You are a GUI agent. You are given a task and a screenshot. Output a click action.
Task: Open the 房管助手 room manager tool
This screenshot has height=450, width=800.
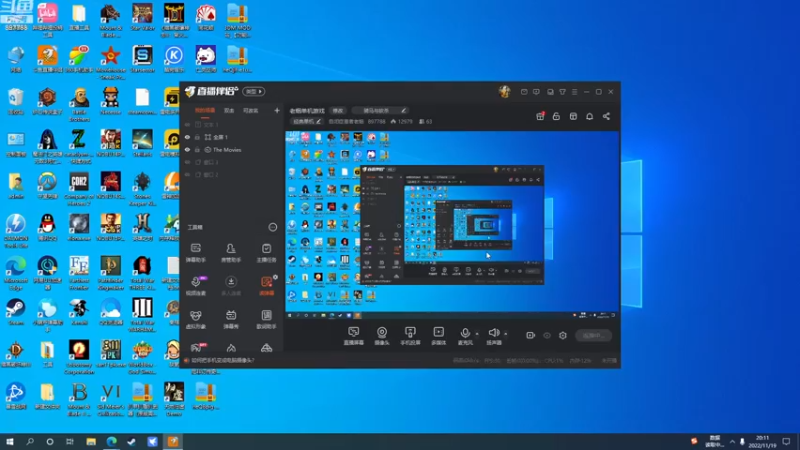pyautogui.click(x=231, y=253)
